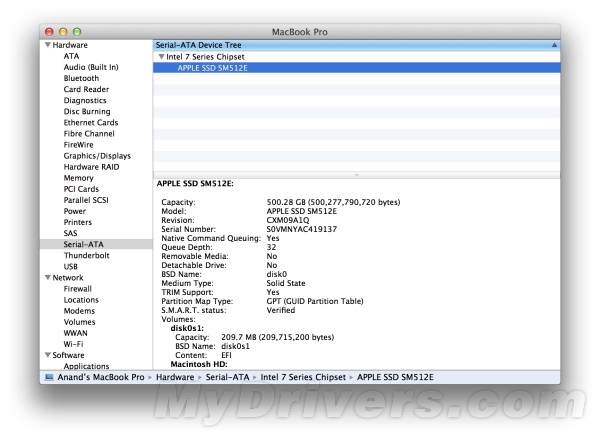Select Applications under Software
The width and height of the screenshot is (600, 439).
click(87, 366)
